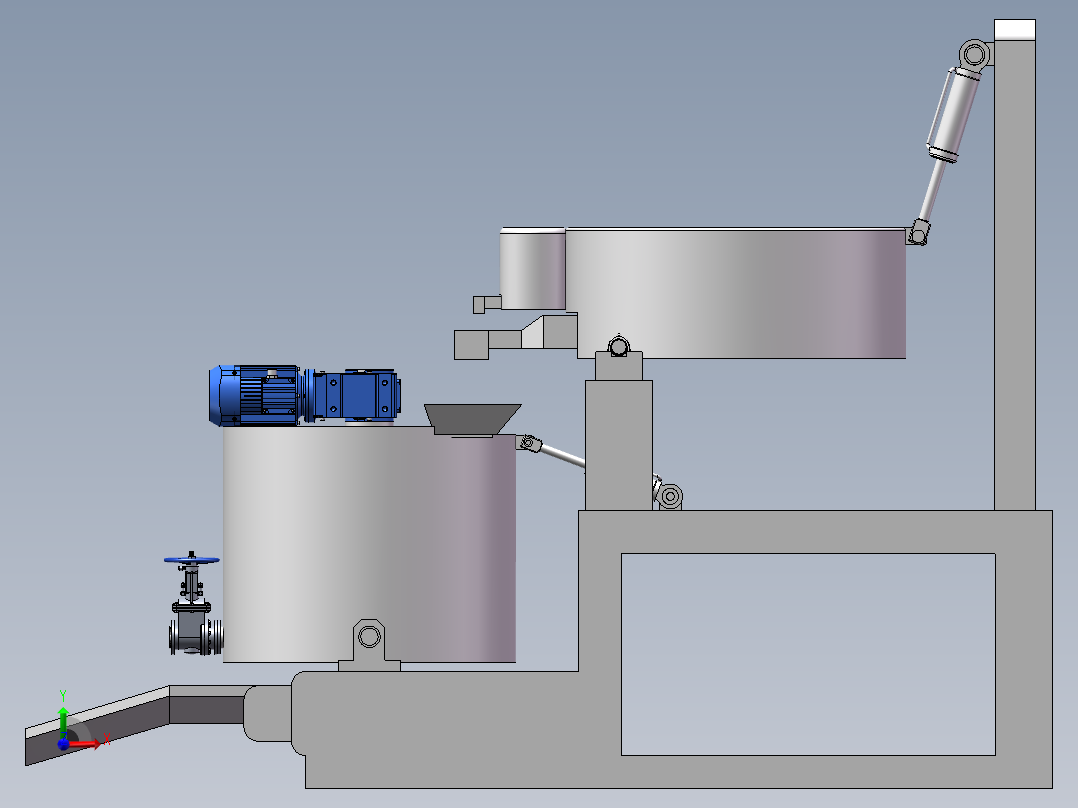Select the tall vertical support column on right
This screenshot has height=808, width=1078.
point(1015,274)
